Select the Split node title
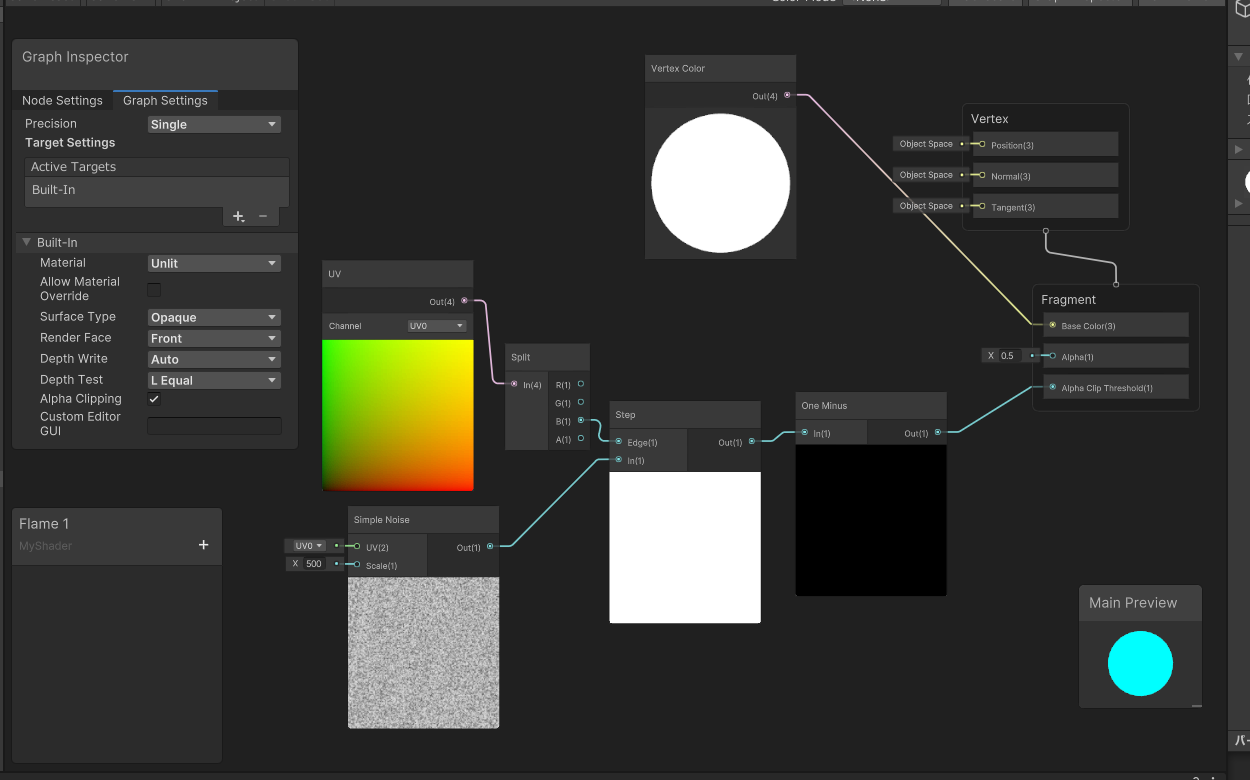The width and height of the screenshot is (1250, 780). click(521, 357)
